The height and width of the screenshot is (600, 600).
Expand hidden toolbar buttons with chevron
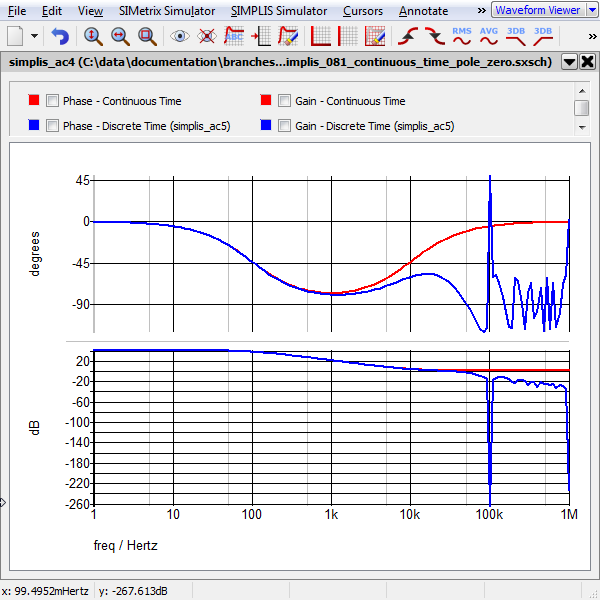592,36
